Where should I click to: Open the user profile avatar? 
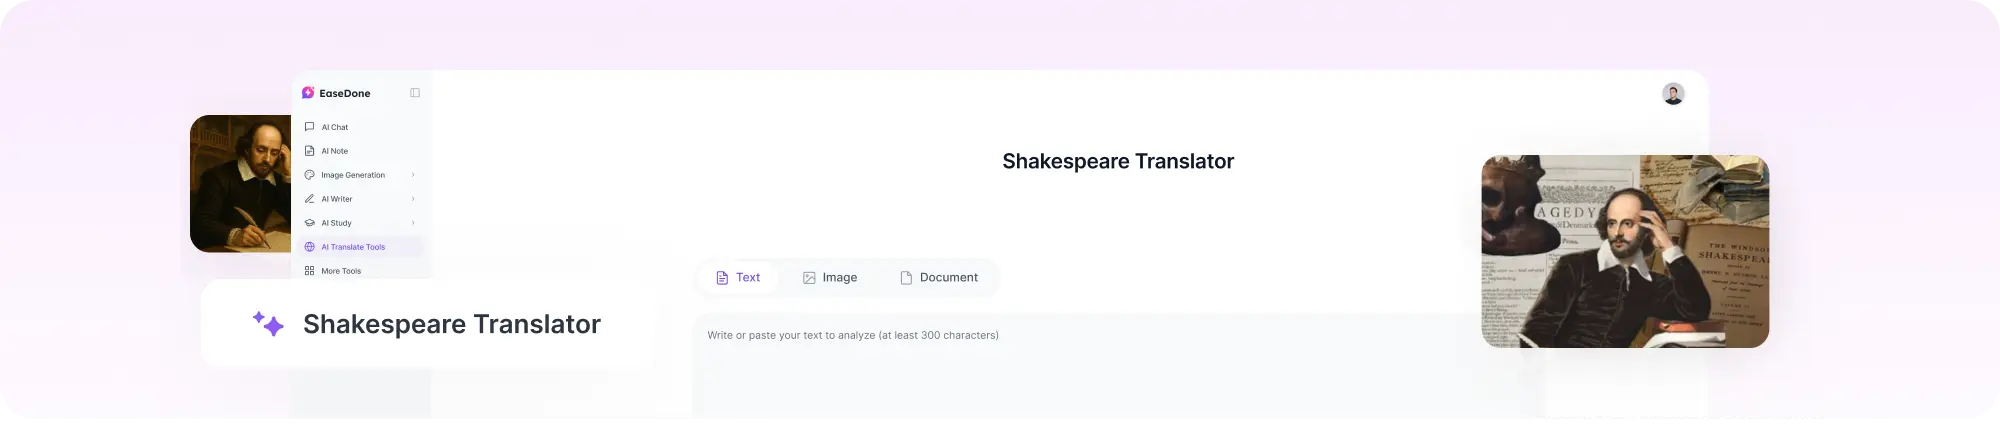point(1673,94)
